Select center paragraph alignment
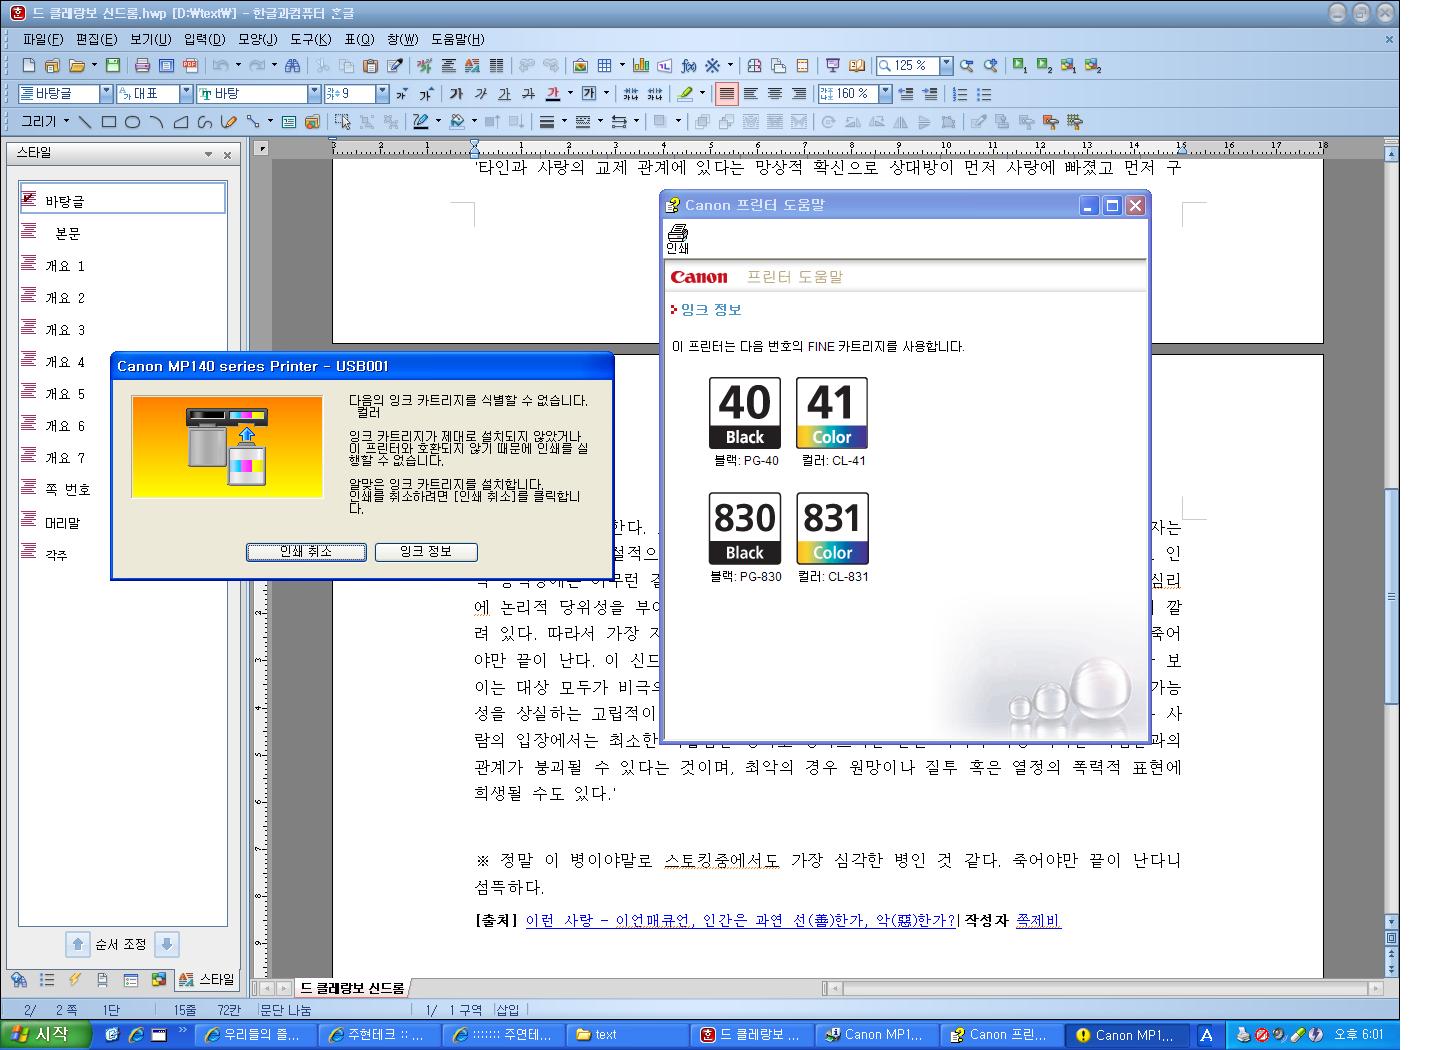 pos(775,94)
